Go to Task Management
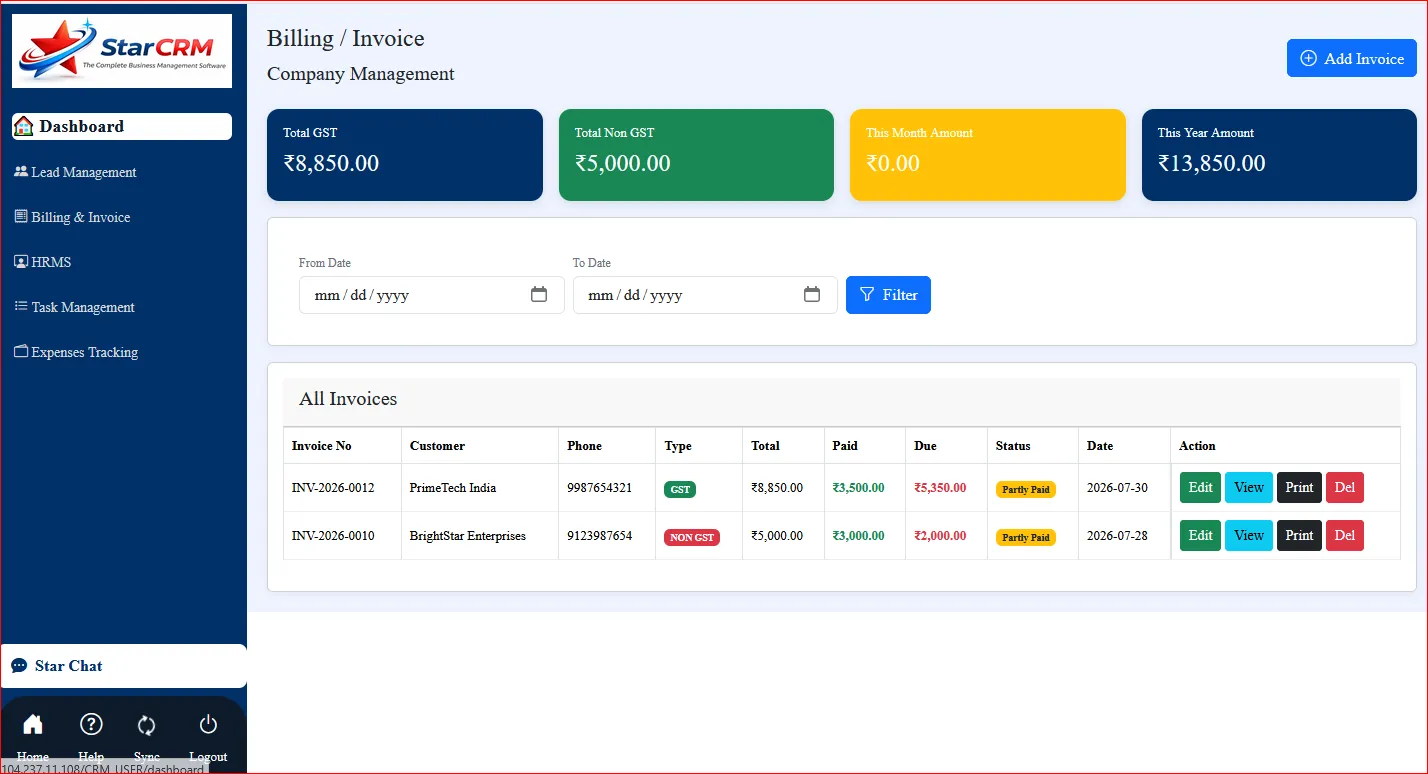The image size is (1428, 774). click(75, 307)
